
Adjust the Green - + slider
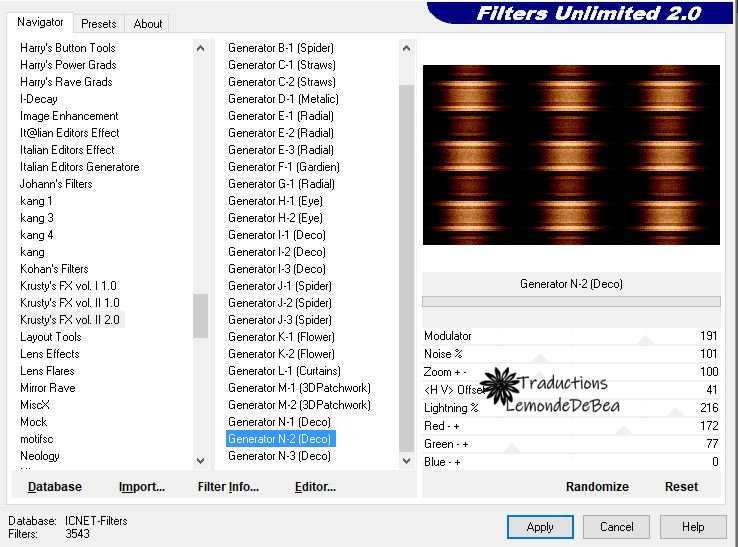point(570,444)
